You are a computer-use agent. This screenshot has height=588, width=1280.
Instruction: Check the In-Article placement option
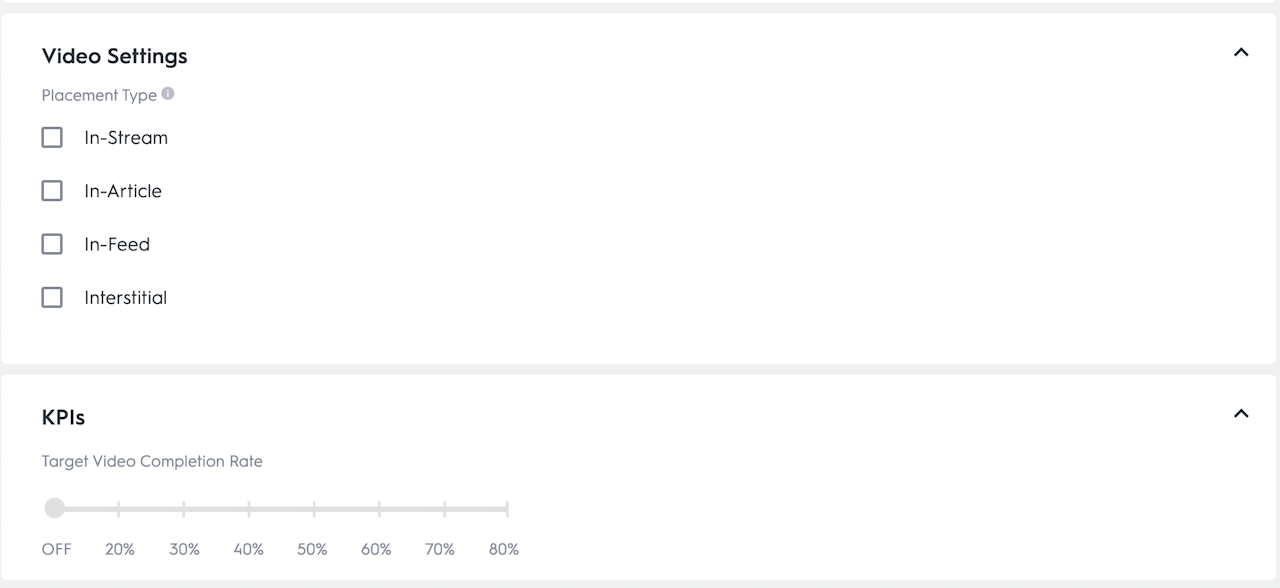point(52,191)
